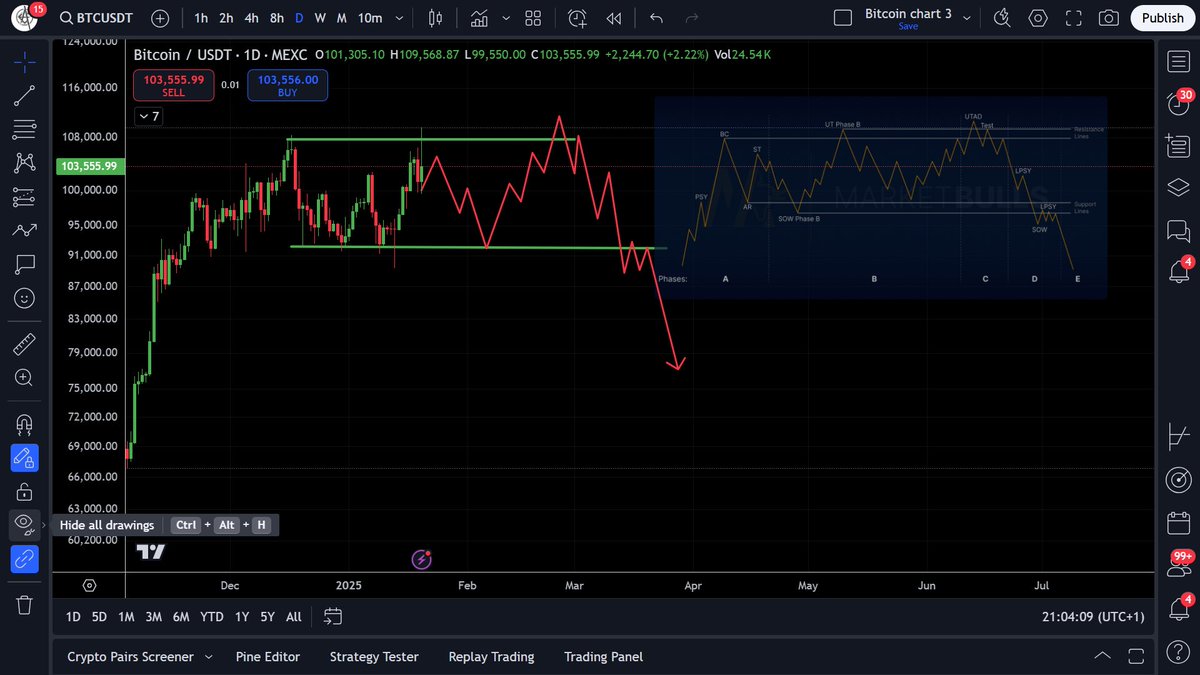The image size is (1200, 675).
Task: Activate the zoom in tool
Action: point(25,378)
